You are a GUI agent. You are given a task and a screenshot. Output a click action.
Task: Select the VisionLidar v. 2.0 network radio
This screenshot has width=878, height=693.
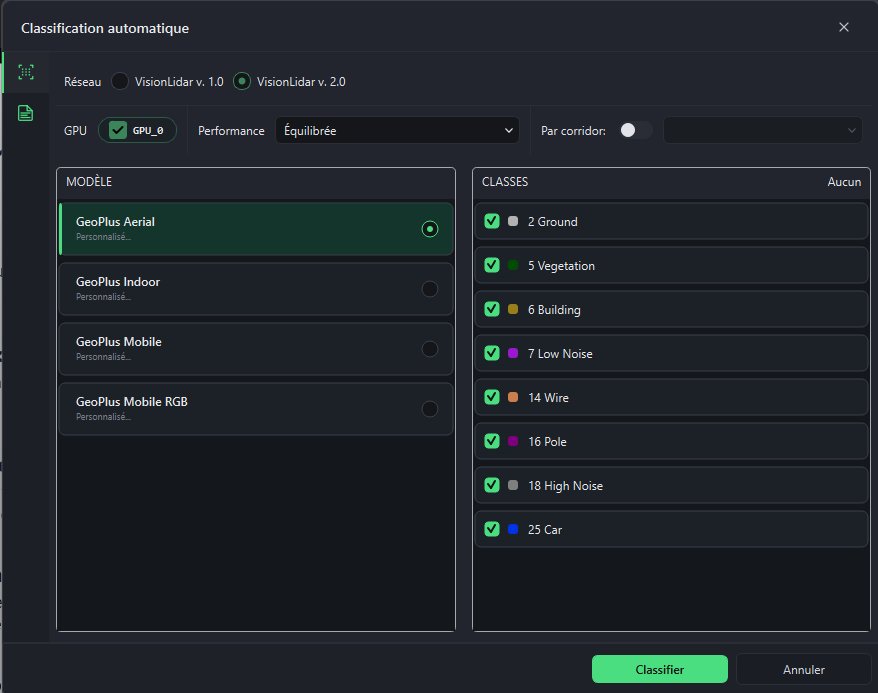(241, 81)
